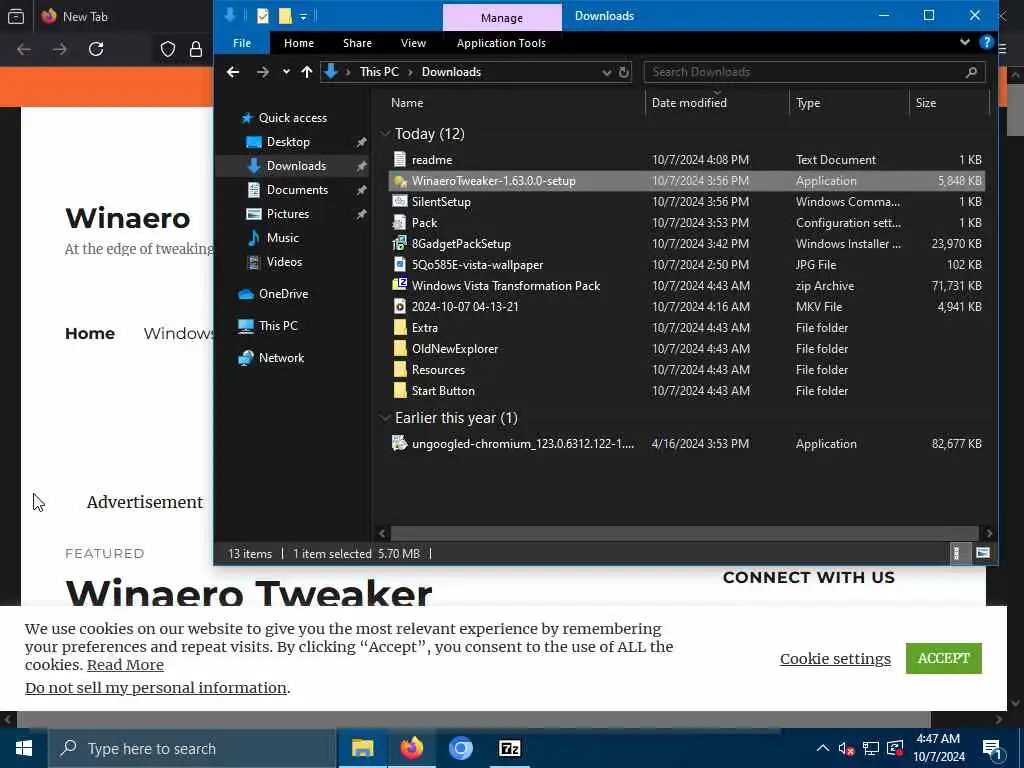Open the notification center icon

[992, 748]
